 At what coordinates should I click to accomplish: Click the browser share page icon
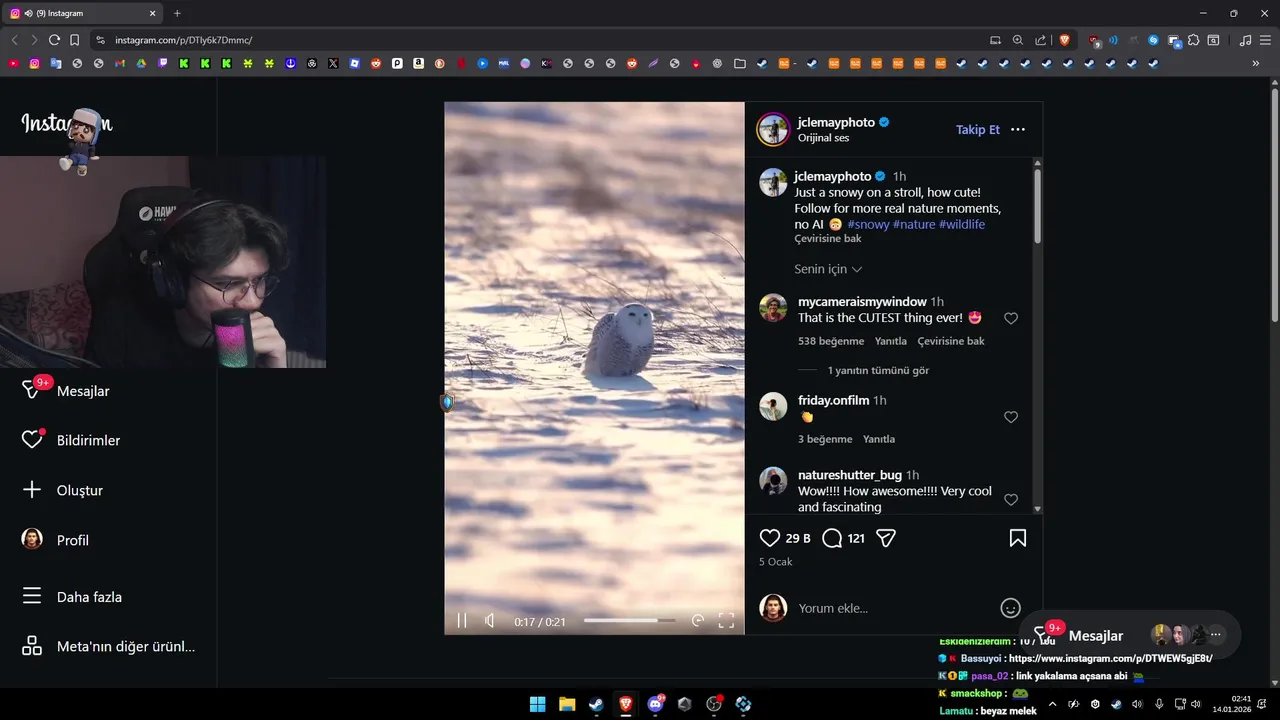tap(1041, 40)
